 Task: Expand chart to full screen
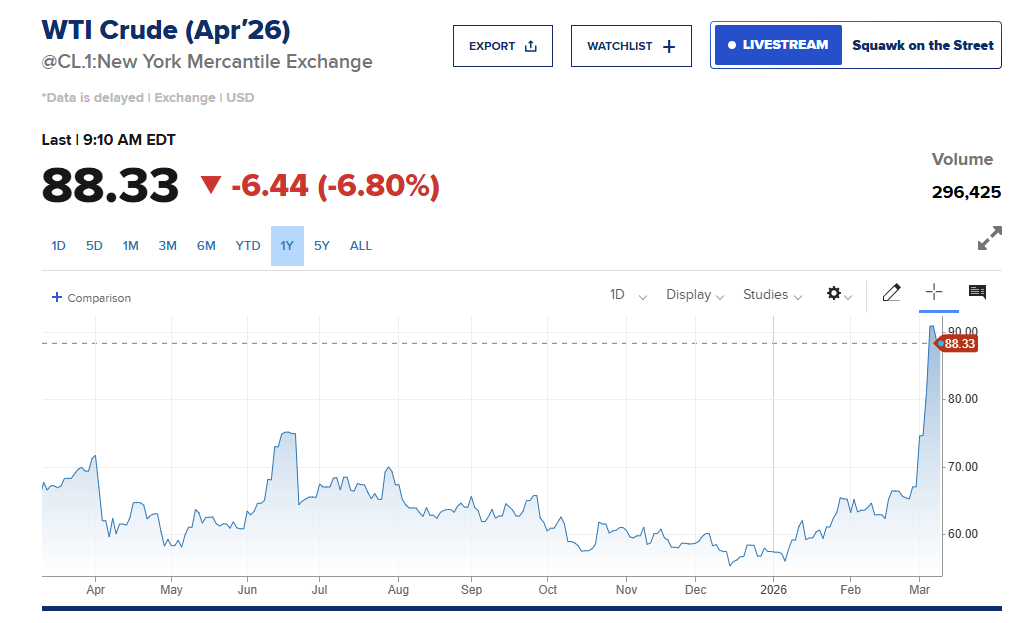[x=989, y=239]
